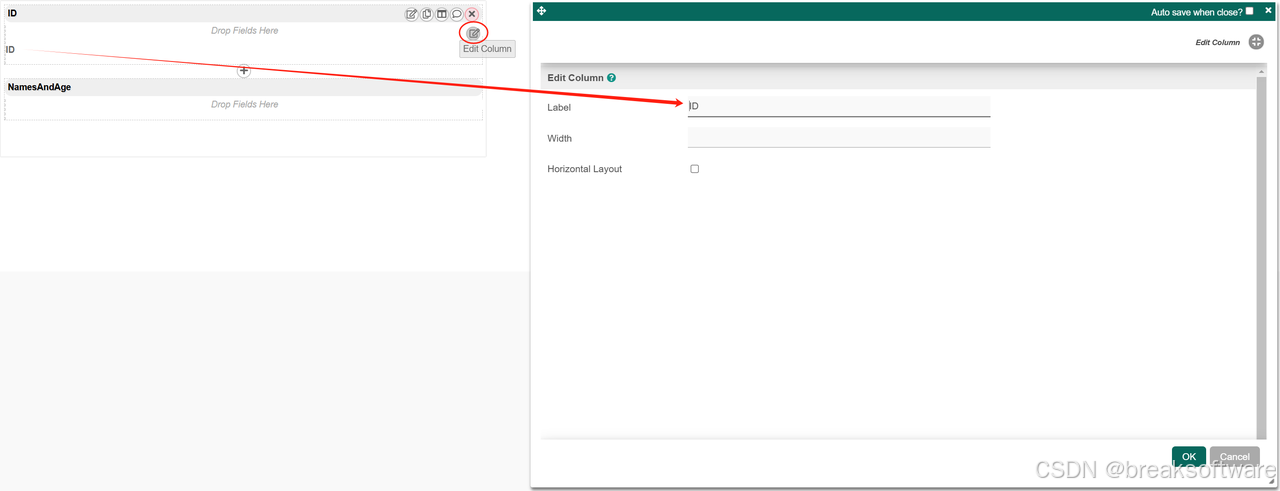Click the Edit Column pencil icon
This screenshot has height=491, width=1280.
click(474, 33)
